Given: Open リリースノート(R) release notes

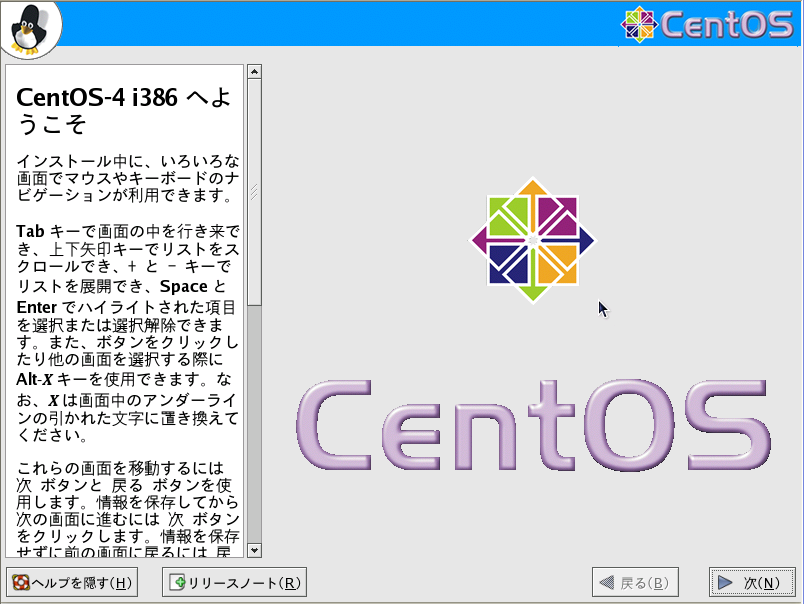Looking at the screenshot, I should (234, 582).
